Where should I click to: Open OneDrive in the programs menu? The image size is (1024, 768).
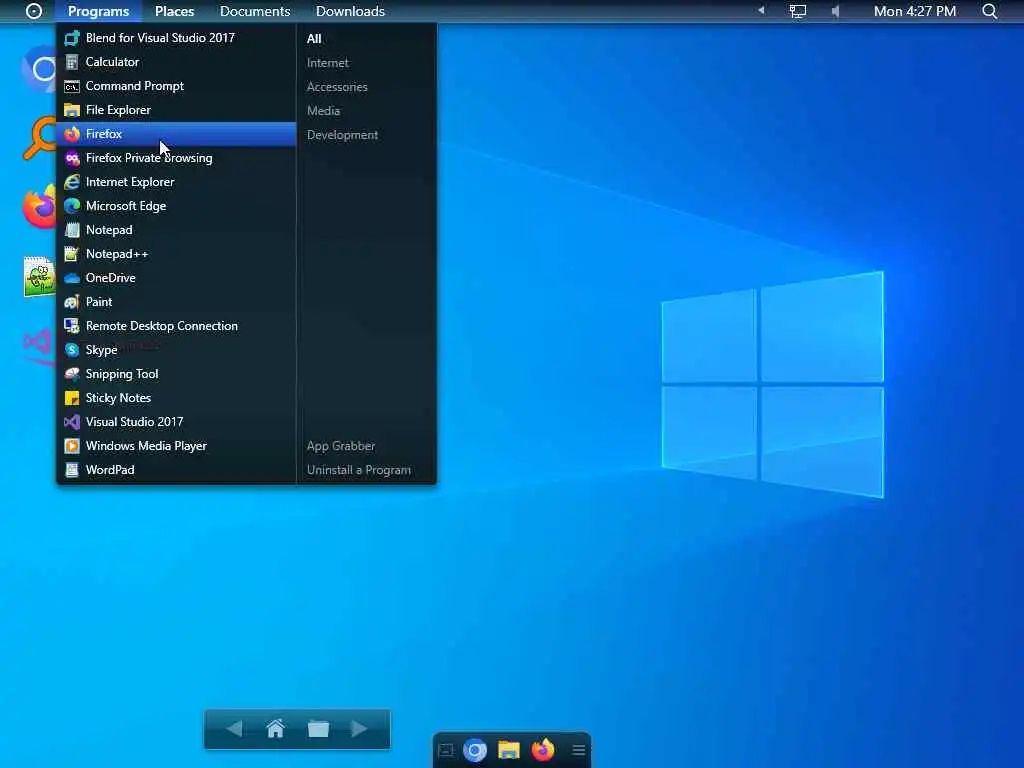[x=176, y=278]
